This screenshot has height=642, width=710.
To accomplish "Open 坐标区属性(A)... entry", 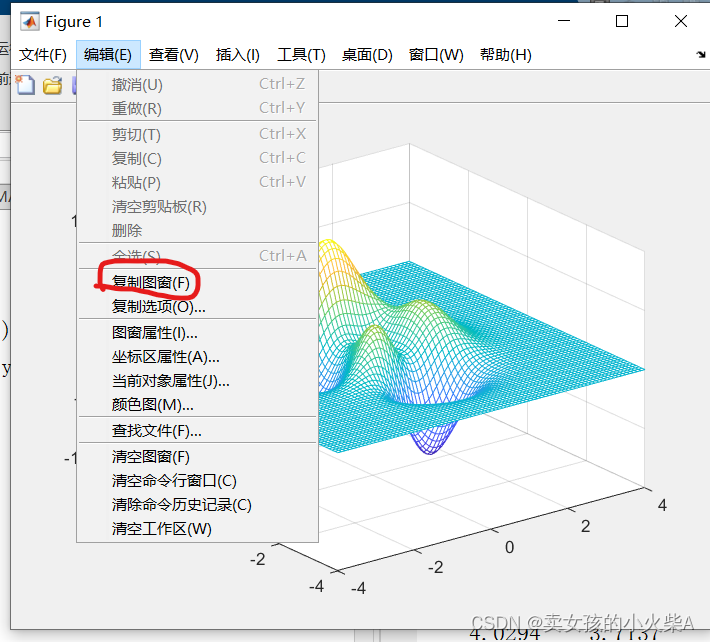I will [x=197, y=357].
